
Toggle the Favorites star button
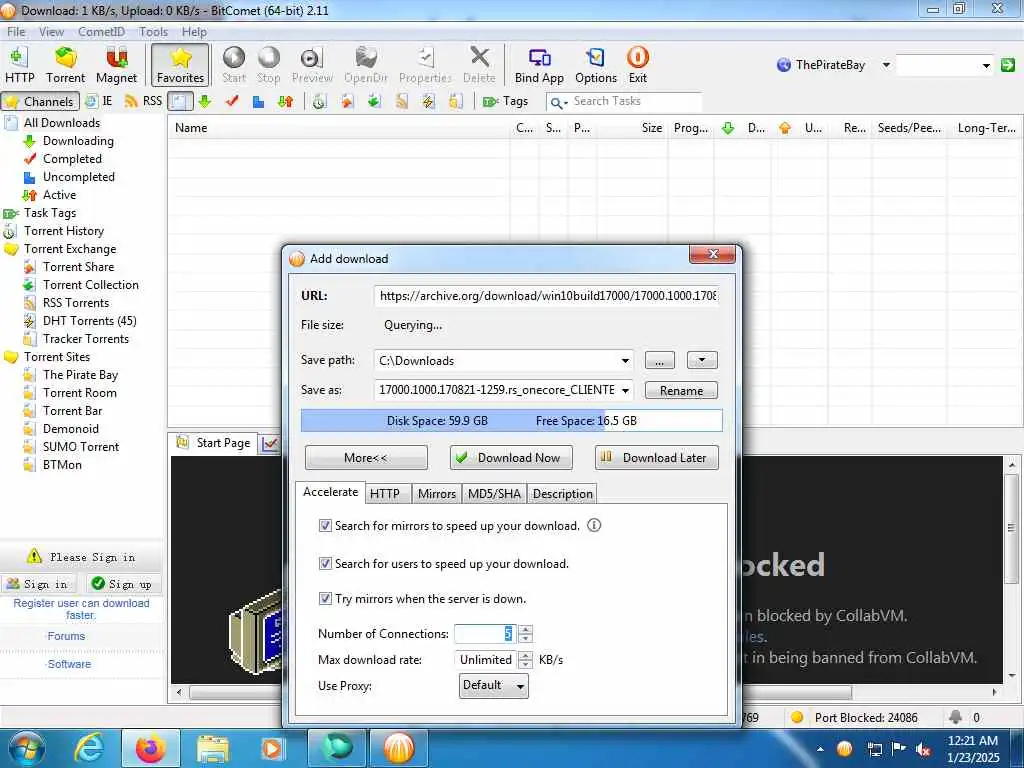pos(180,65)
